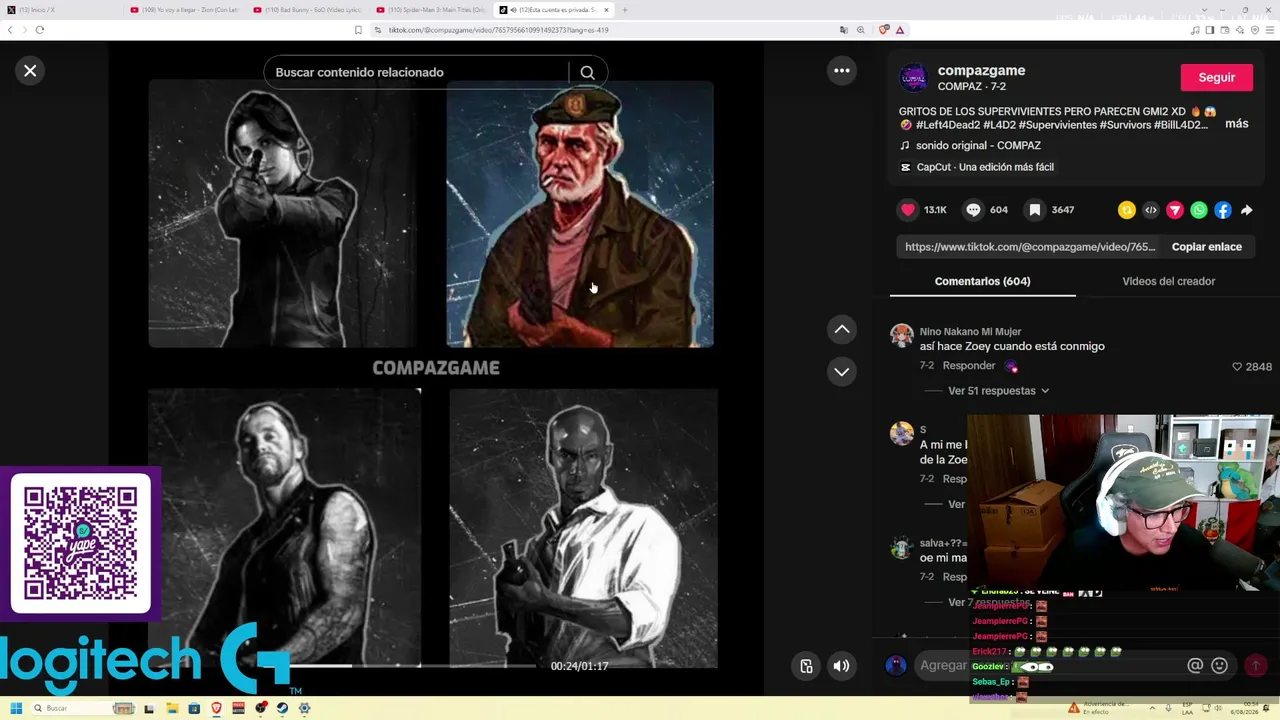The width and height of the screenshot is (1280, 720).
Task: Close the TikTok video viewer
Action: pos(30,71)
